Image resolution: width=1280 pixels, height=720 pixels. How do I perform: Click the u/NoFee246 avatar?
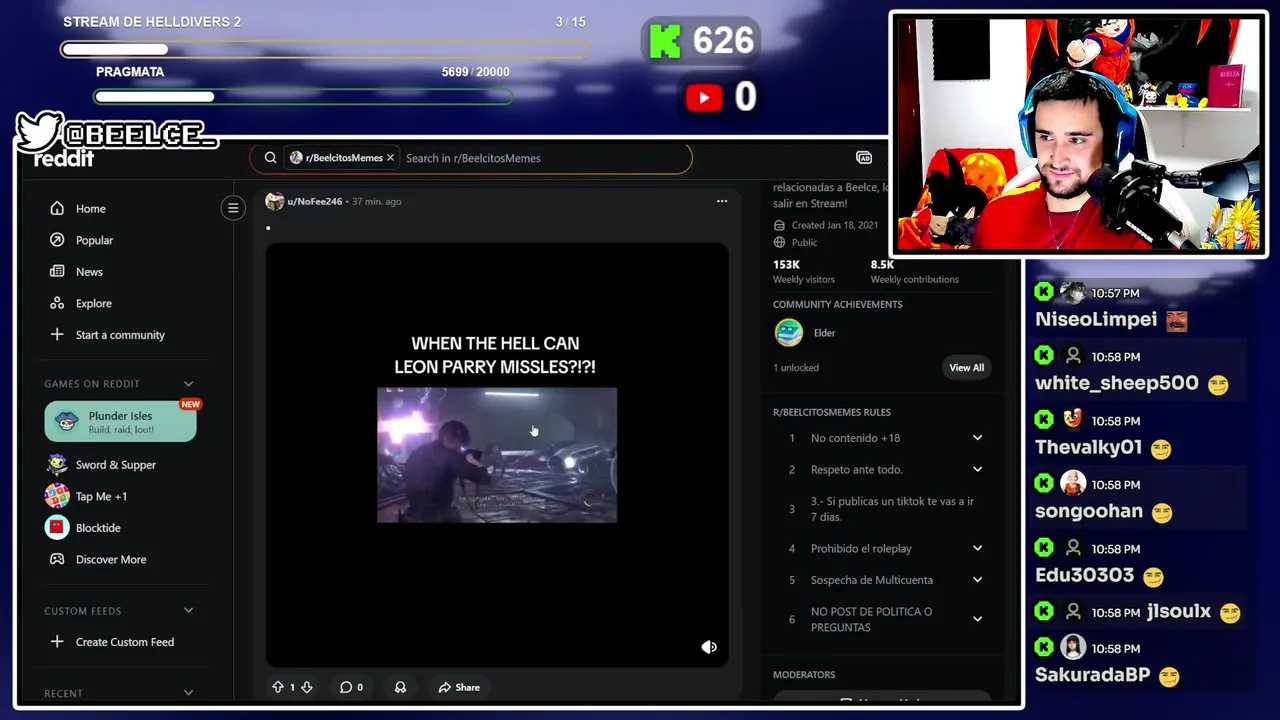click(274, 201)
